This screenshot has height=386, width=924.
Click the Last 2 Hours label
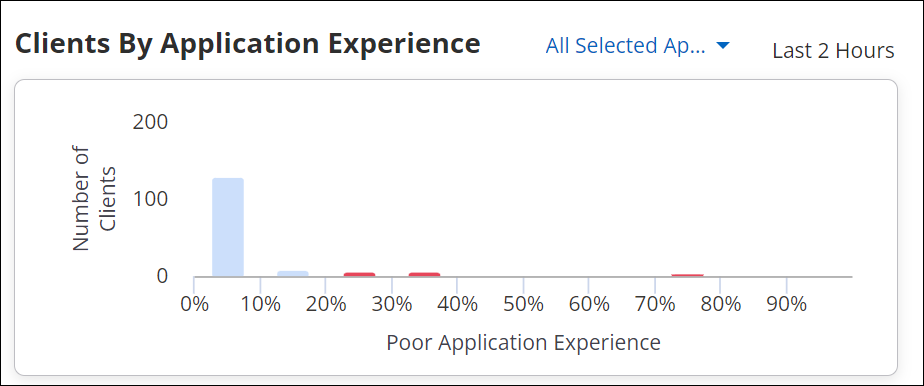click(833, 51)
